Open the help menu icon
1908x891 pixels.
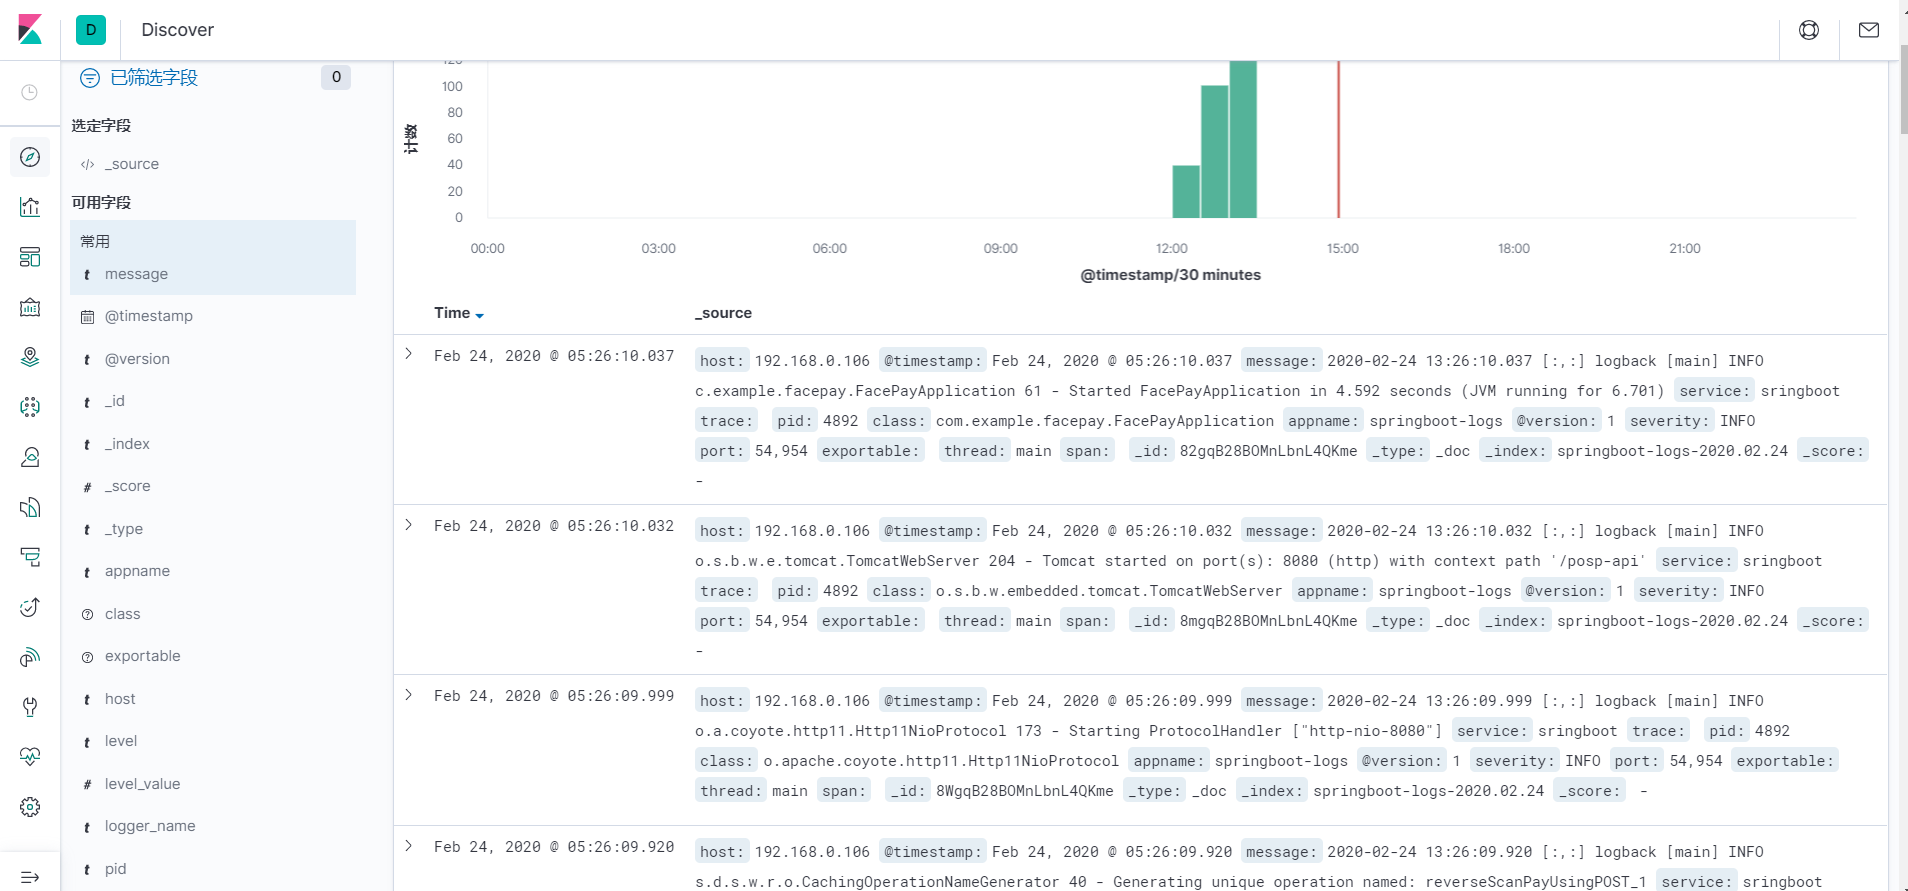click(x=1809, y=30)
